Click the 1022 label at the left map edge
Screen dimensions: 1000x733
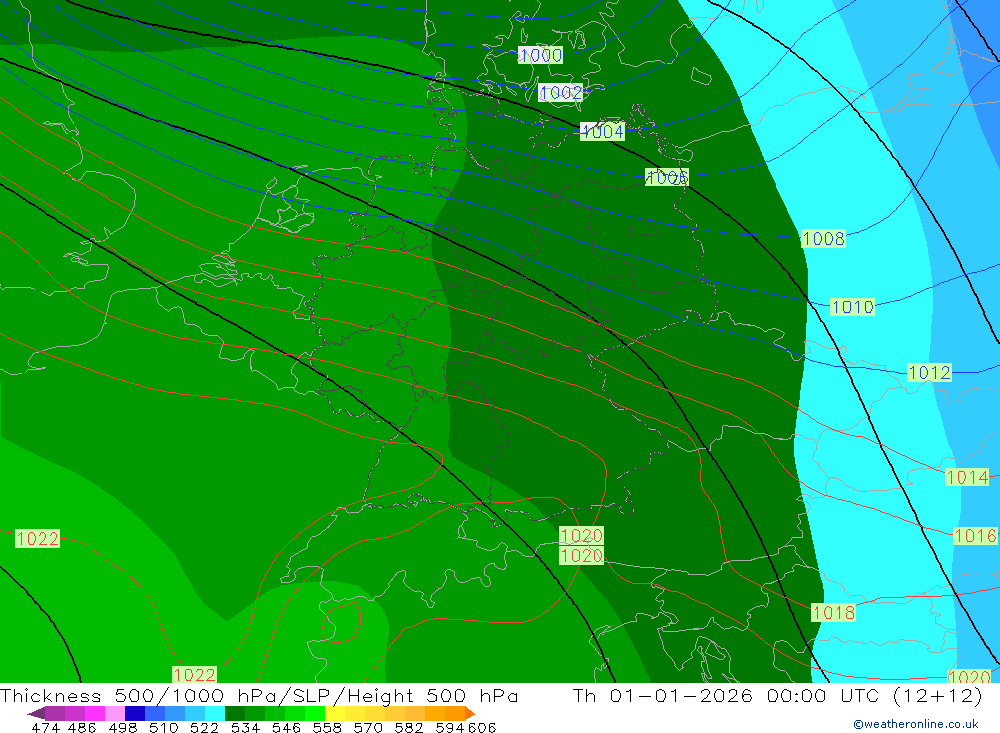[x=38, y=539]
